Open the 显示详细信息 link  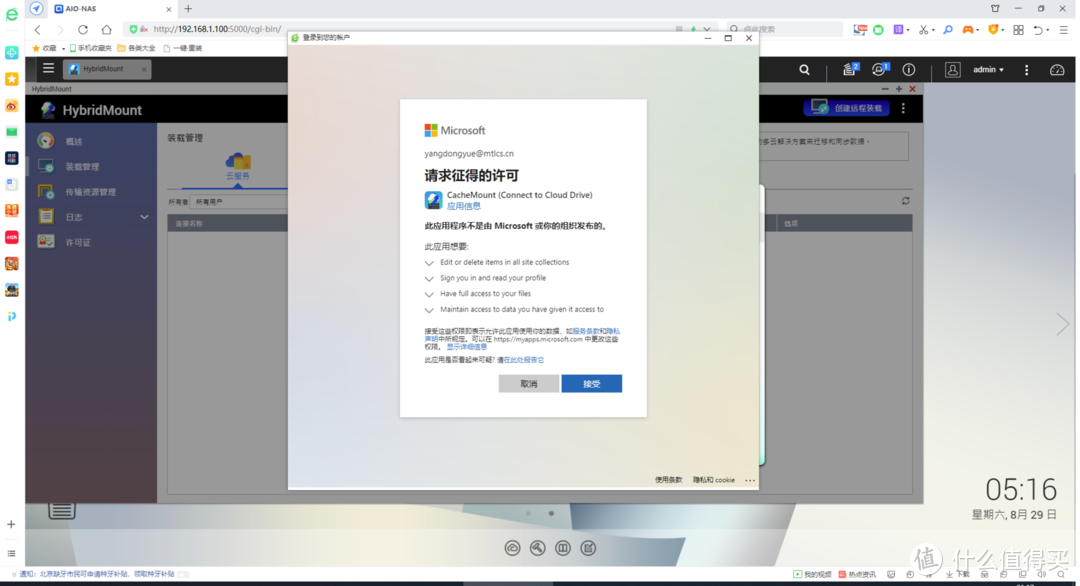(x=466, y=347)
